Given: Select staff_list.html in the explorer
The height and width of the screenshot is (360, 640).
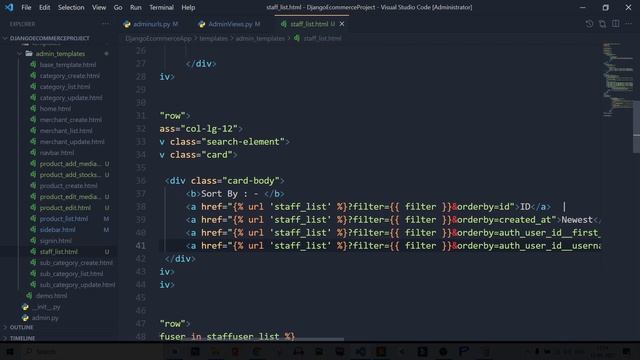Looking at the screenshot, I should 59,252.
